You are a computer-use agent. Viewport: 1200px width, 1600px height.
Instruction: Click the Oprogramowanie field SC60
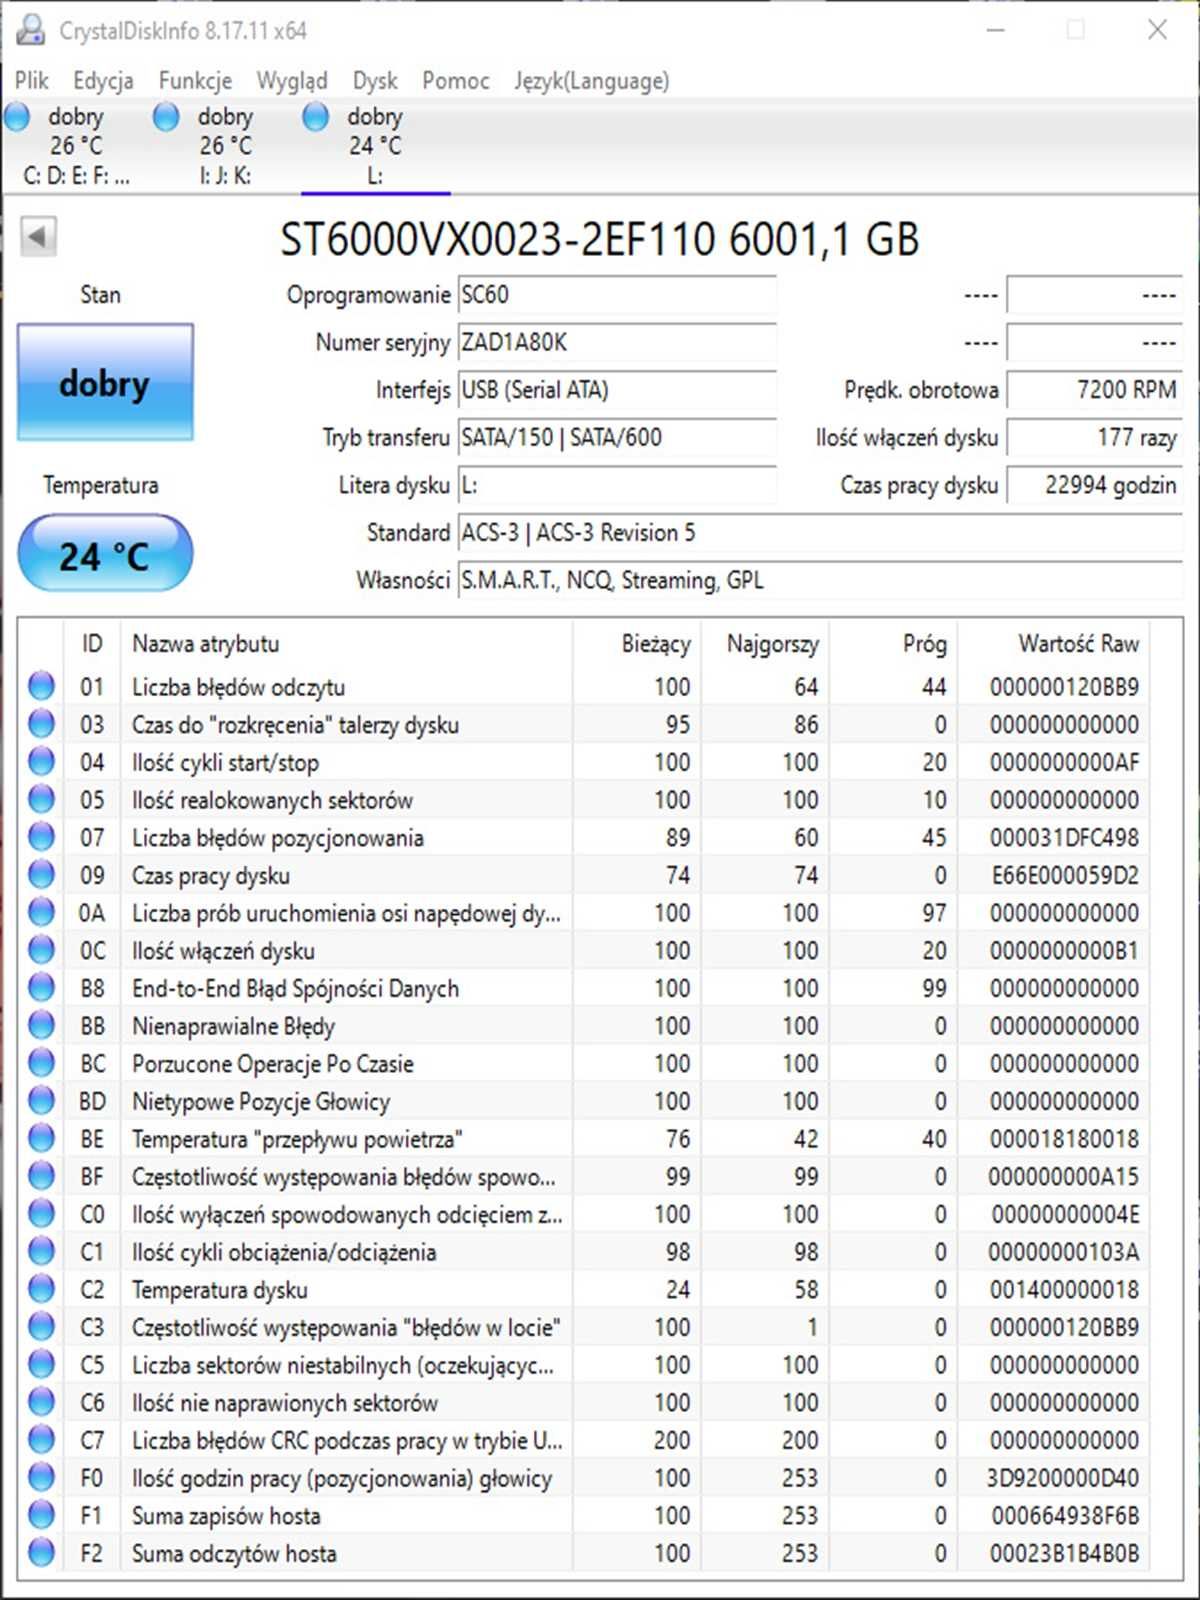click(617, 295)
